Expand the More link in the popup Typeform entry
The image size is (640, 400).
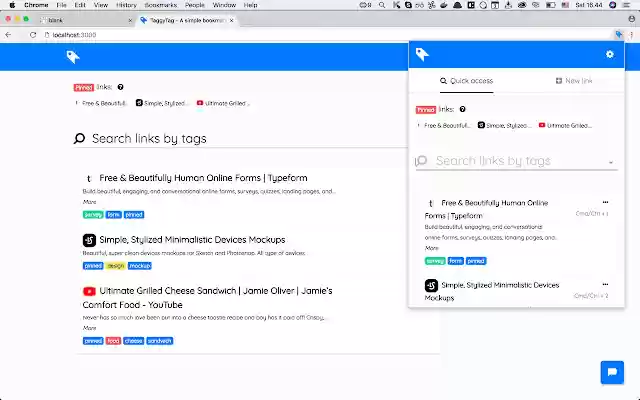tap(431, 248)
